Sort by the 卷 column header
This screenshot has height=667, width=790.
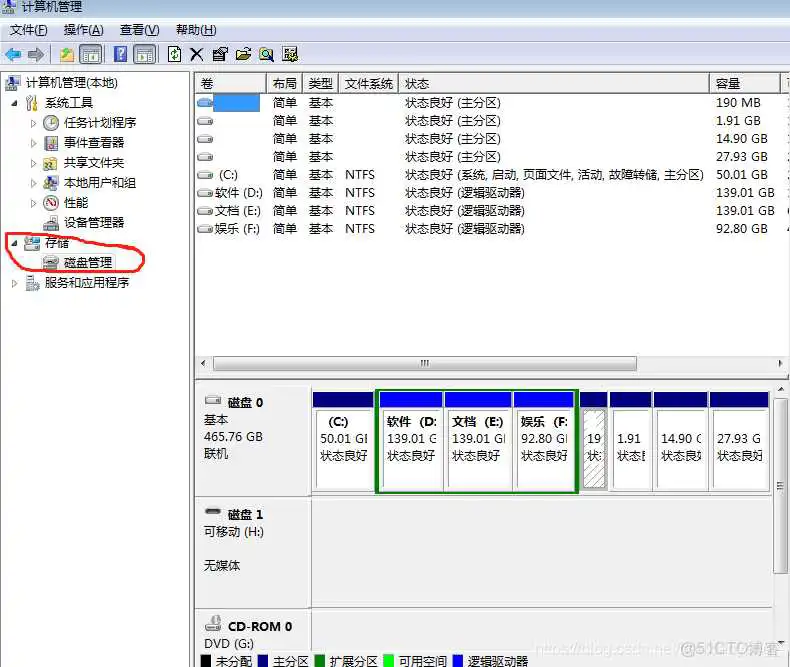(x=231, y=84)
